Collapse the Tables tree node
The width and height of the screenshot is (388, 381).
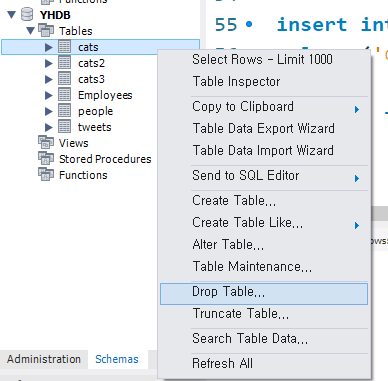coord(30,31)
